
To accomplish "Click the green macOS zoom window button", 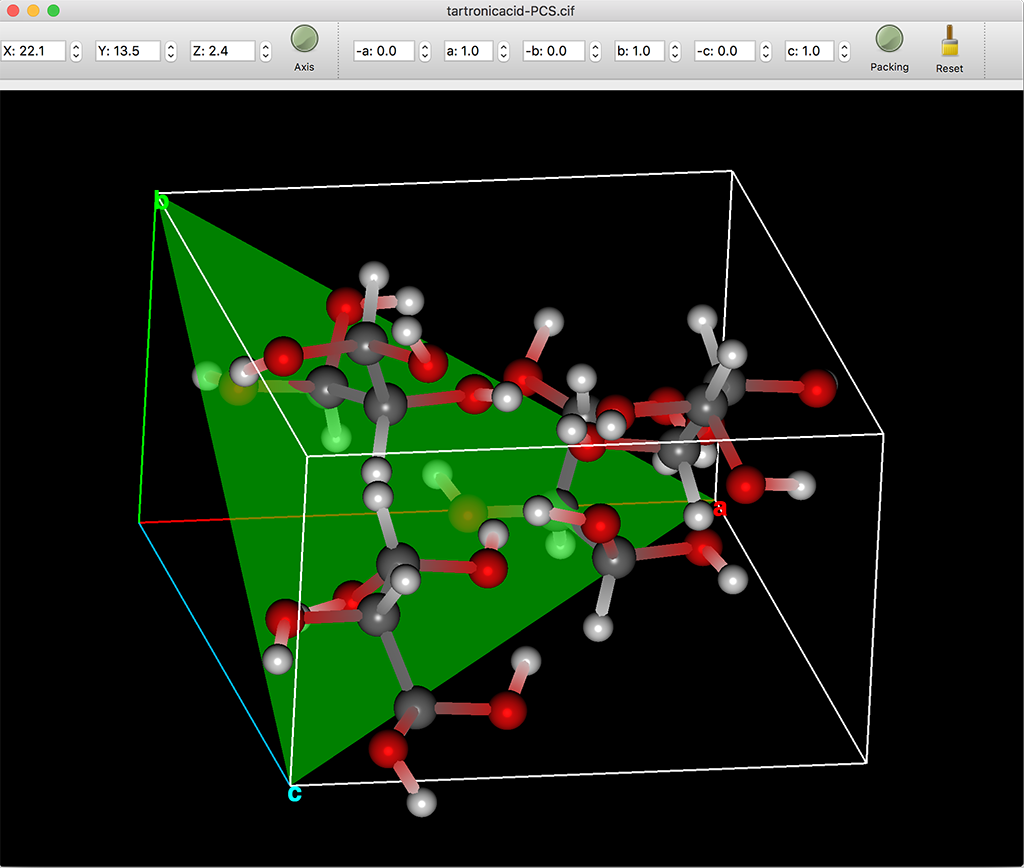I will [53, 10].
